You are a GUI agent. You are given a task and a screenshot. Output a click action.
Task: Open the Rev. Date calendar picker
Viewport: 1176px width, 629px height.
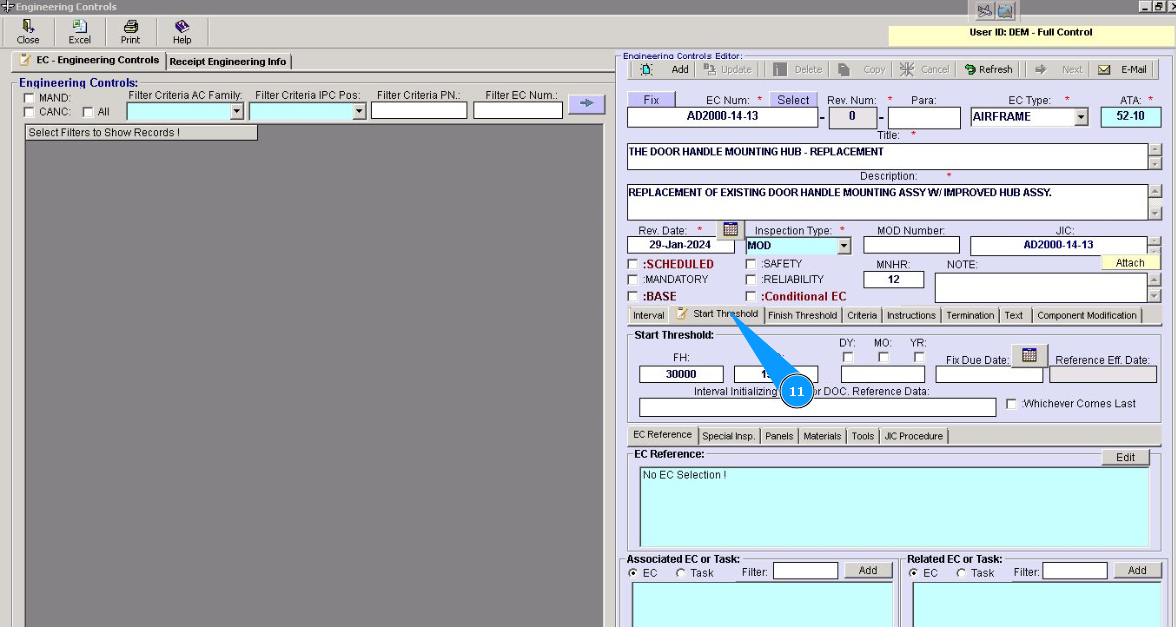[x=730, y=229]
